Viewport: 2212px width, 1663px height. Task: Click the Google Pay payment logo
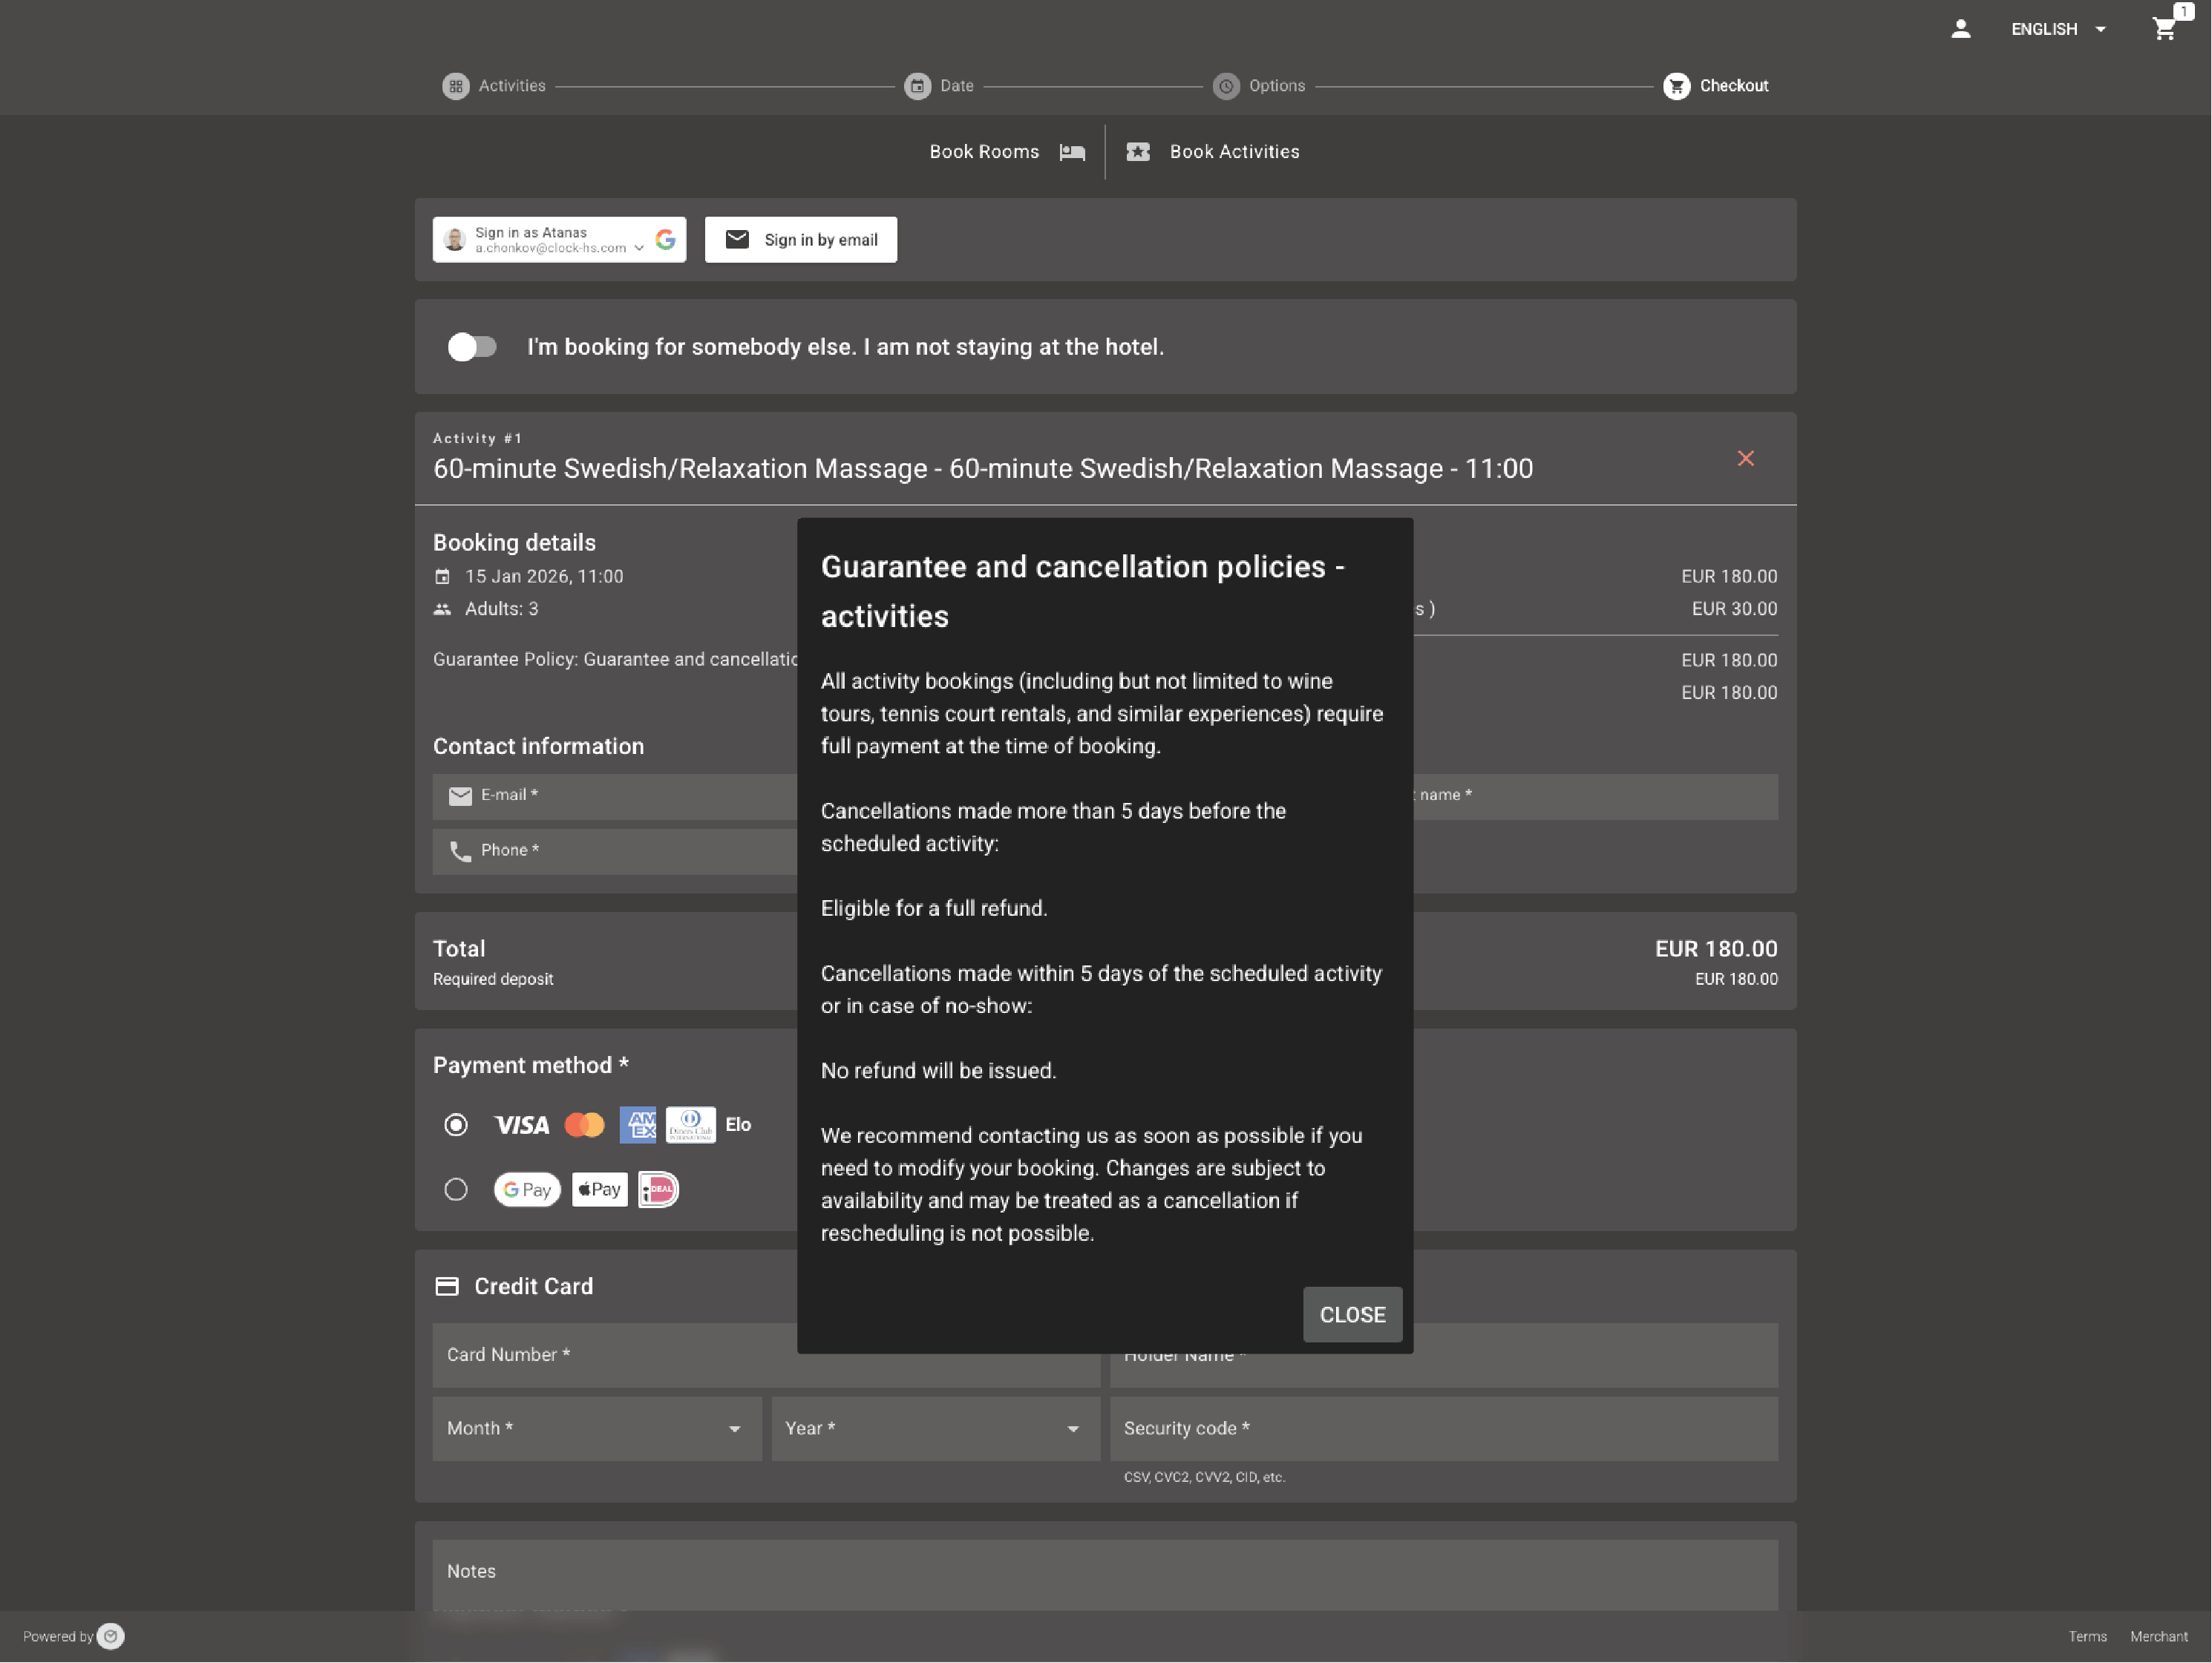527,1189
